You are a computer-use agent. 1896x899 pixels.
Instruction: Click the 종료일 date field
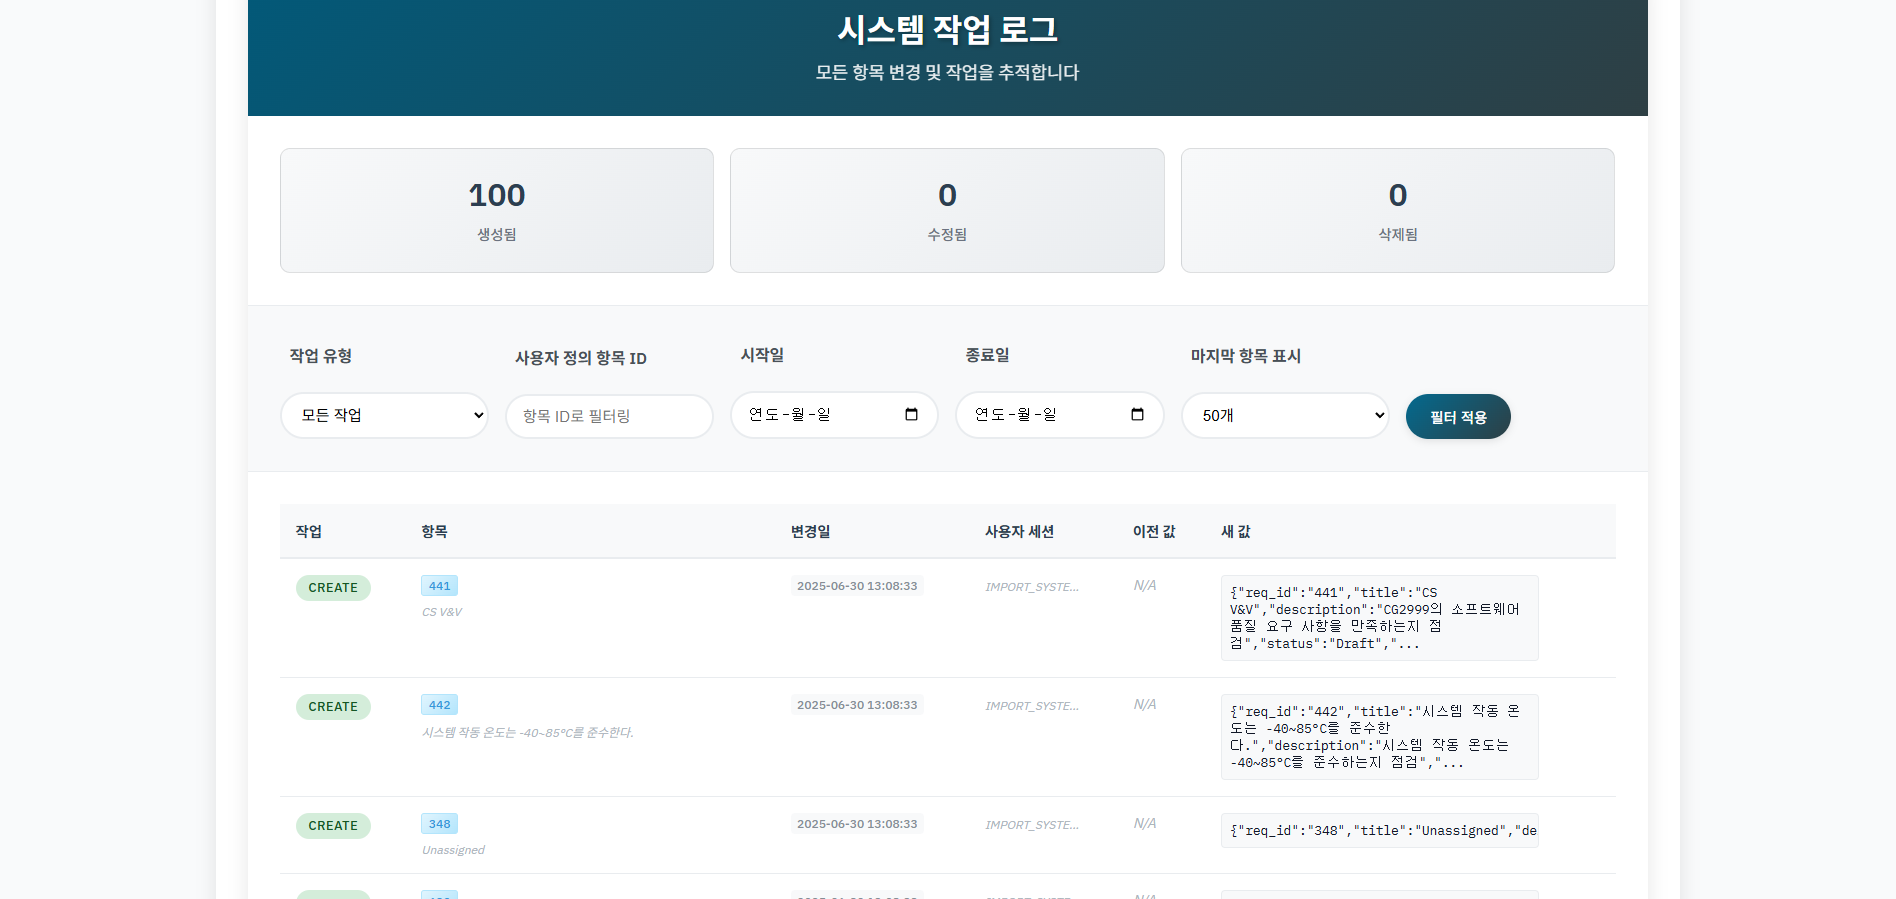click(1060, 415)
